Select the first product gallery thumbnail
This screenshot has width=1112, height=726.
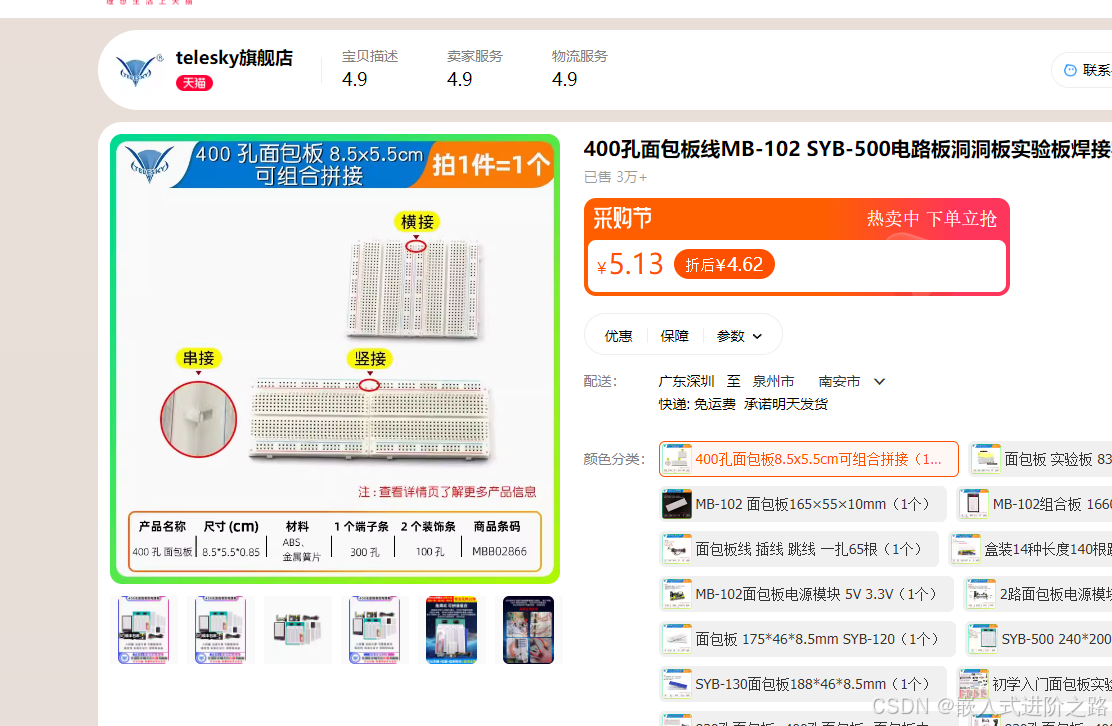coord(144,630)
